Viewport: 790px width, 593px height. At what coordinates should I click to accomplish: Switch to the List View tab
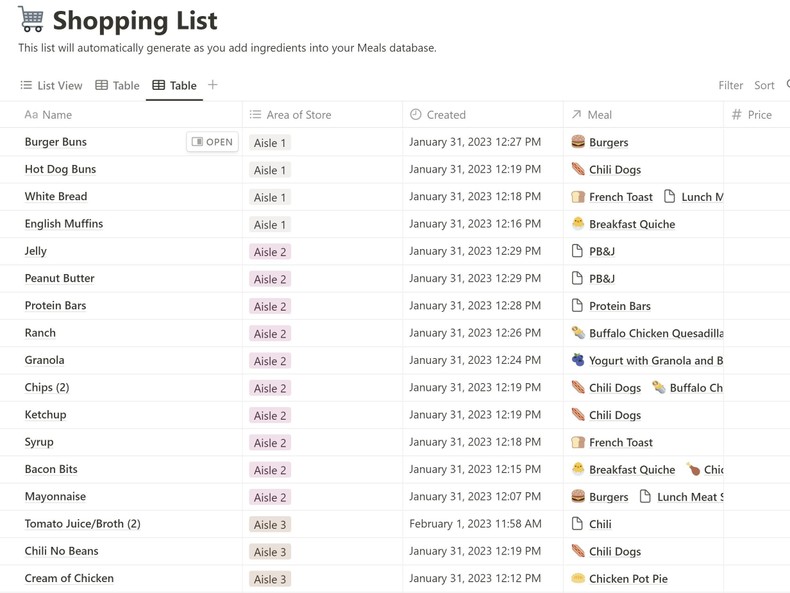pos(51,86)
